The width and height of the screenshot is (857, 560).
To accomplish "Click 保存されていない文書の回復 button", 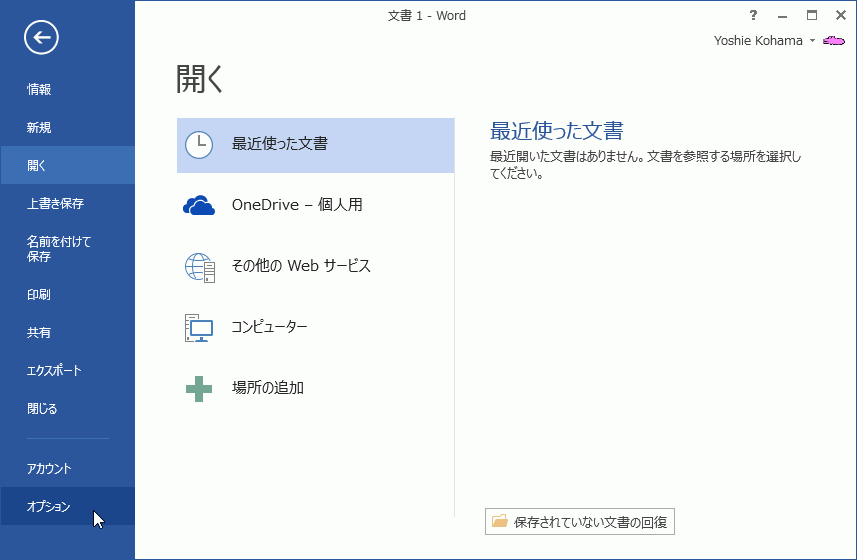I will pos(580,521).
